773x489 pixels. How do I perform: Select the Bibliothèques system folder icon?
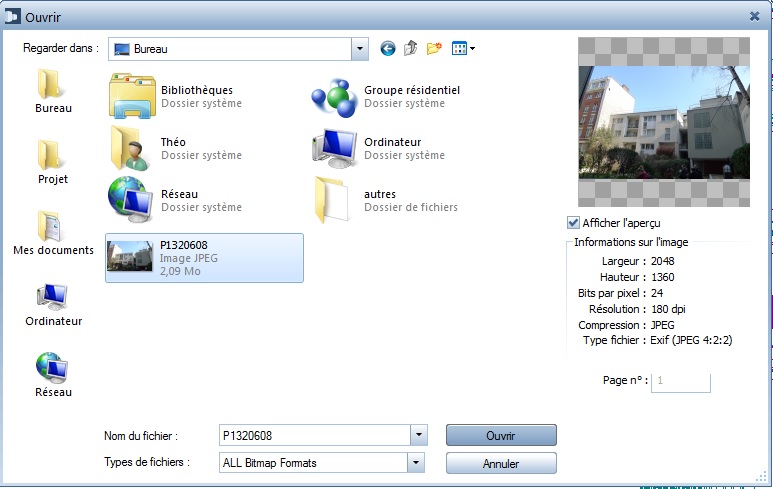pos(132,96)
